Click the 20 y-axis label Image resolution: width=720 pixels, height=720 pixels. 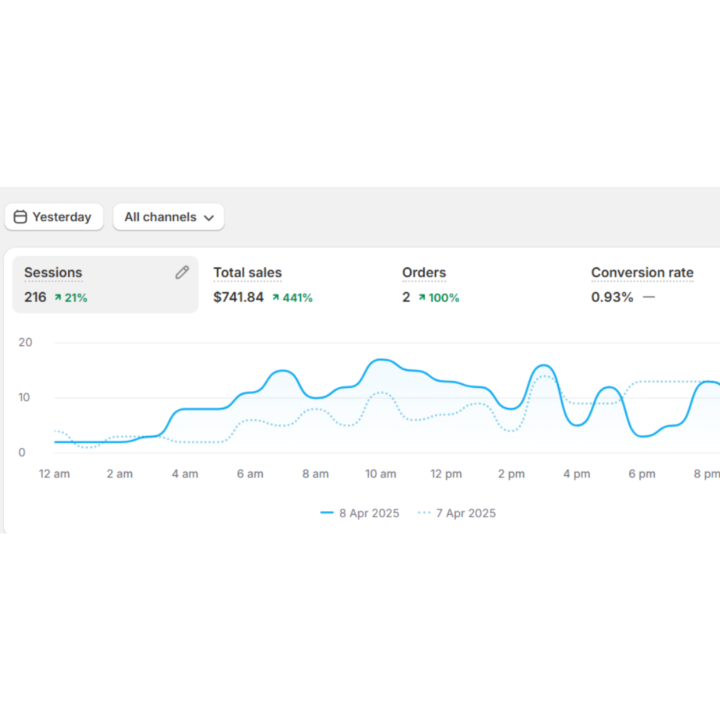25,342
